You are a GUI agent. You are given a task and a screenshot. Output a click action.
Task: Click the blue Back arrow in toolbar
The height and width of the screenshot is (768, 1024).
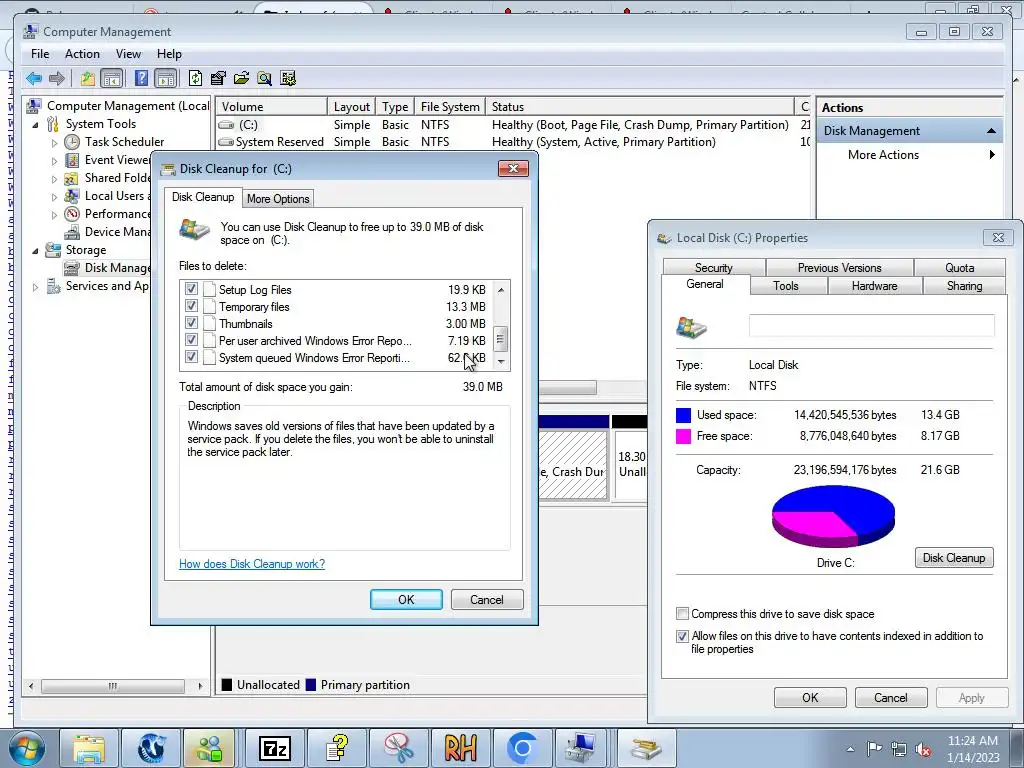click(34, 79)
